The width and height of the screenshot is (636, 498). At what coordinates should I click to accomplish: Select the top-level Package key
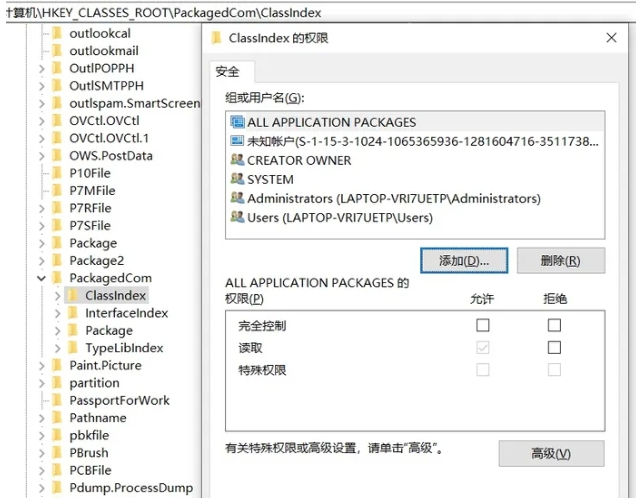coord(93,243)
